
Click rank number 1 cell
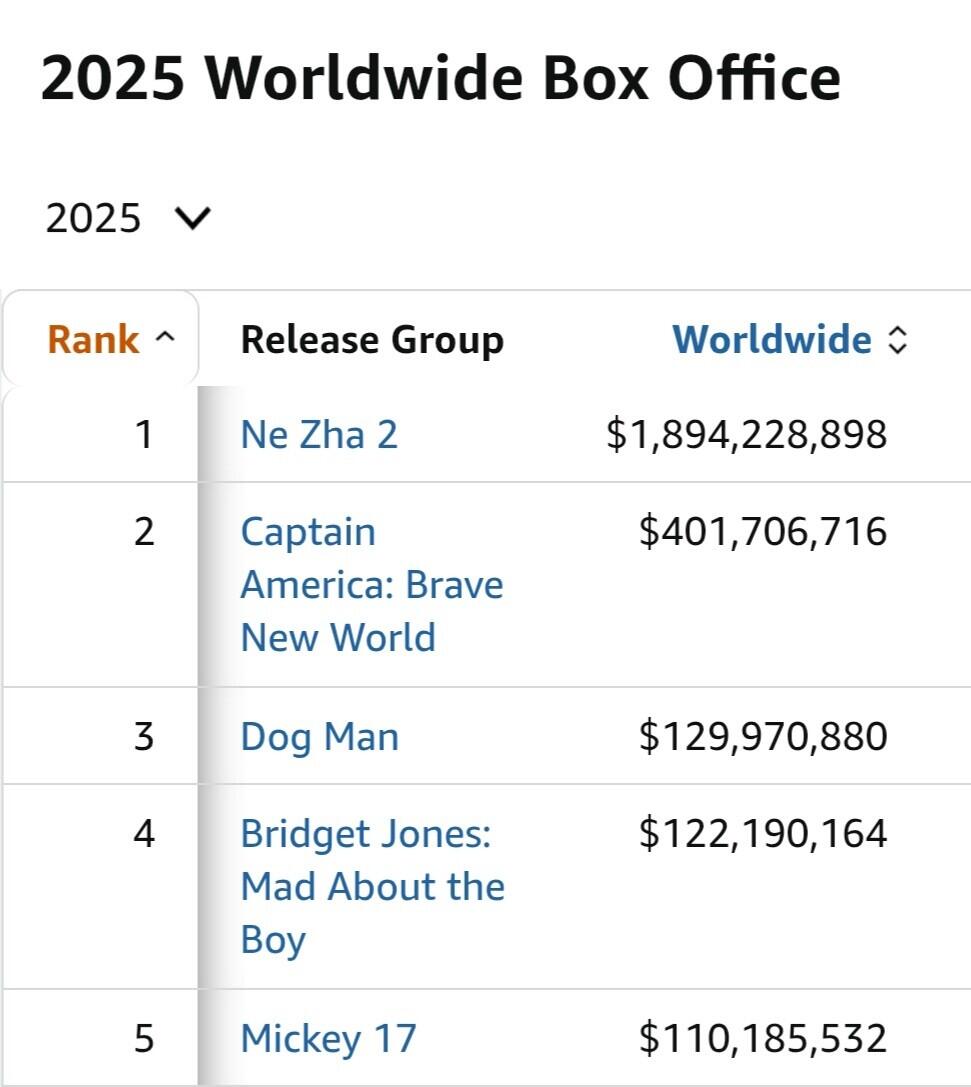click(x=144, y=434)
